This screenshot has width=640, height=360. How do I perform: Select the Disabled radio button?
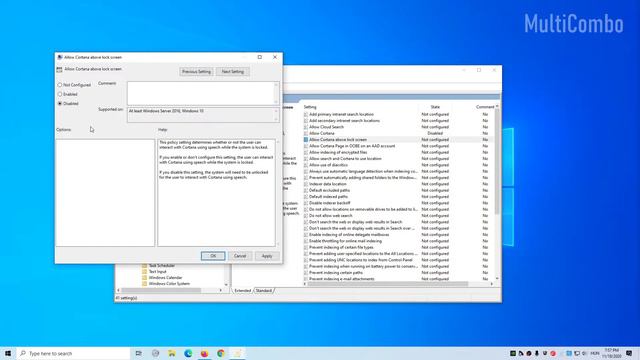click(60, 104)
